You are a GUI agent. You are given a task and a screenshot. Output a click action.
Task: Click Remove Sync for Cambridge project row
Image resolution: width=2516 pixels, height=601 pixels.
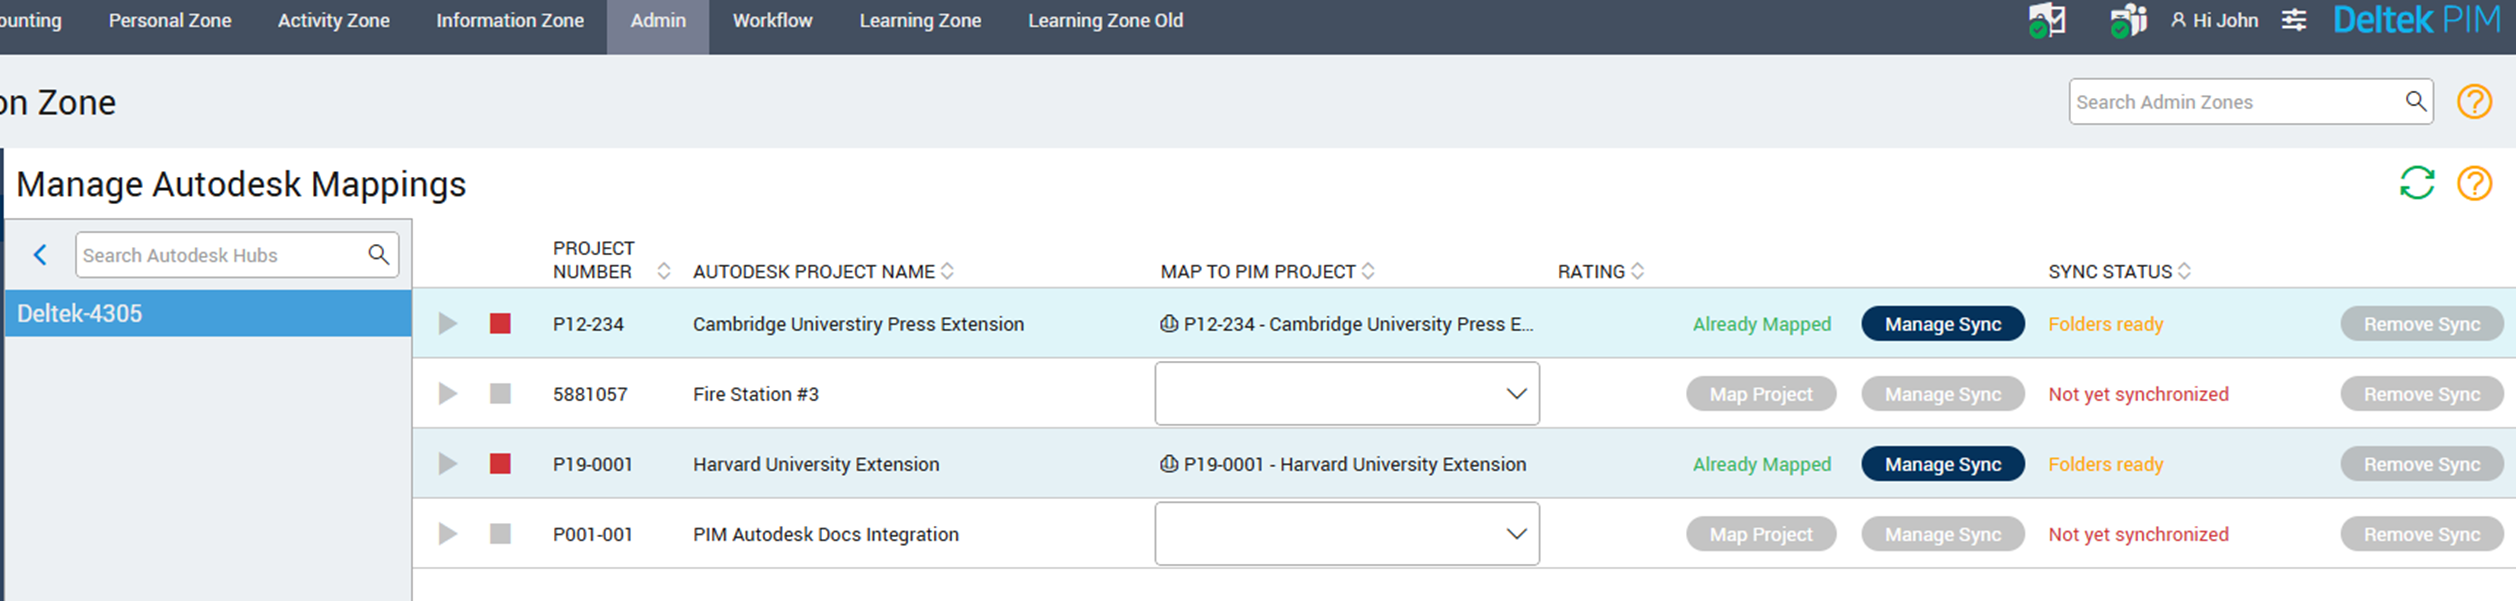[x=2421, y=324]
